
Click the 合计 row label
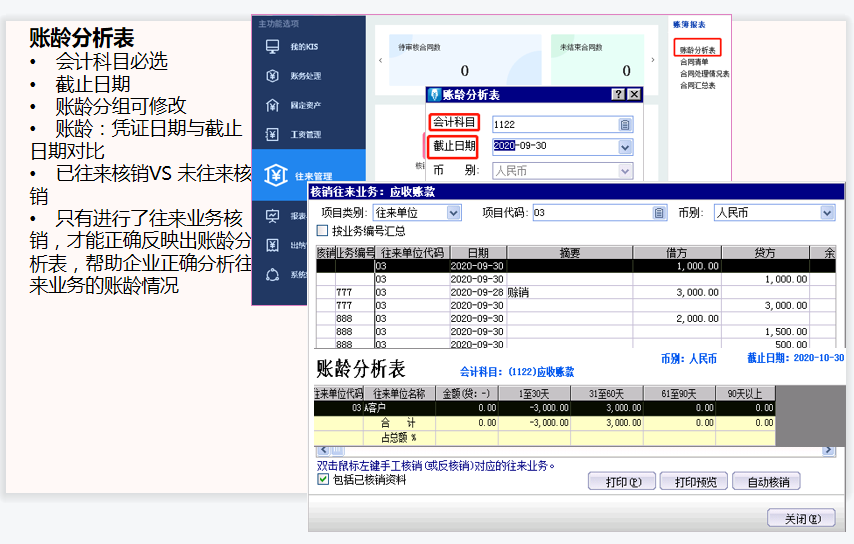(398, 423)
